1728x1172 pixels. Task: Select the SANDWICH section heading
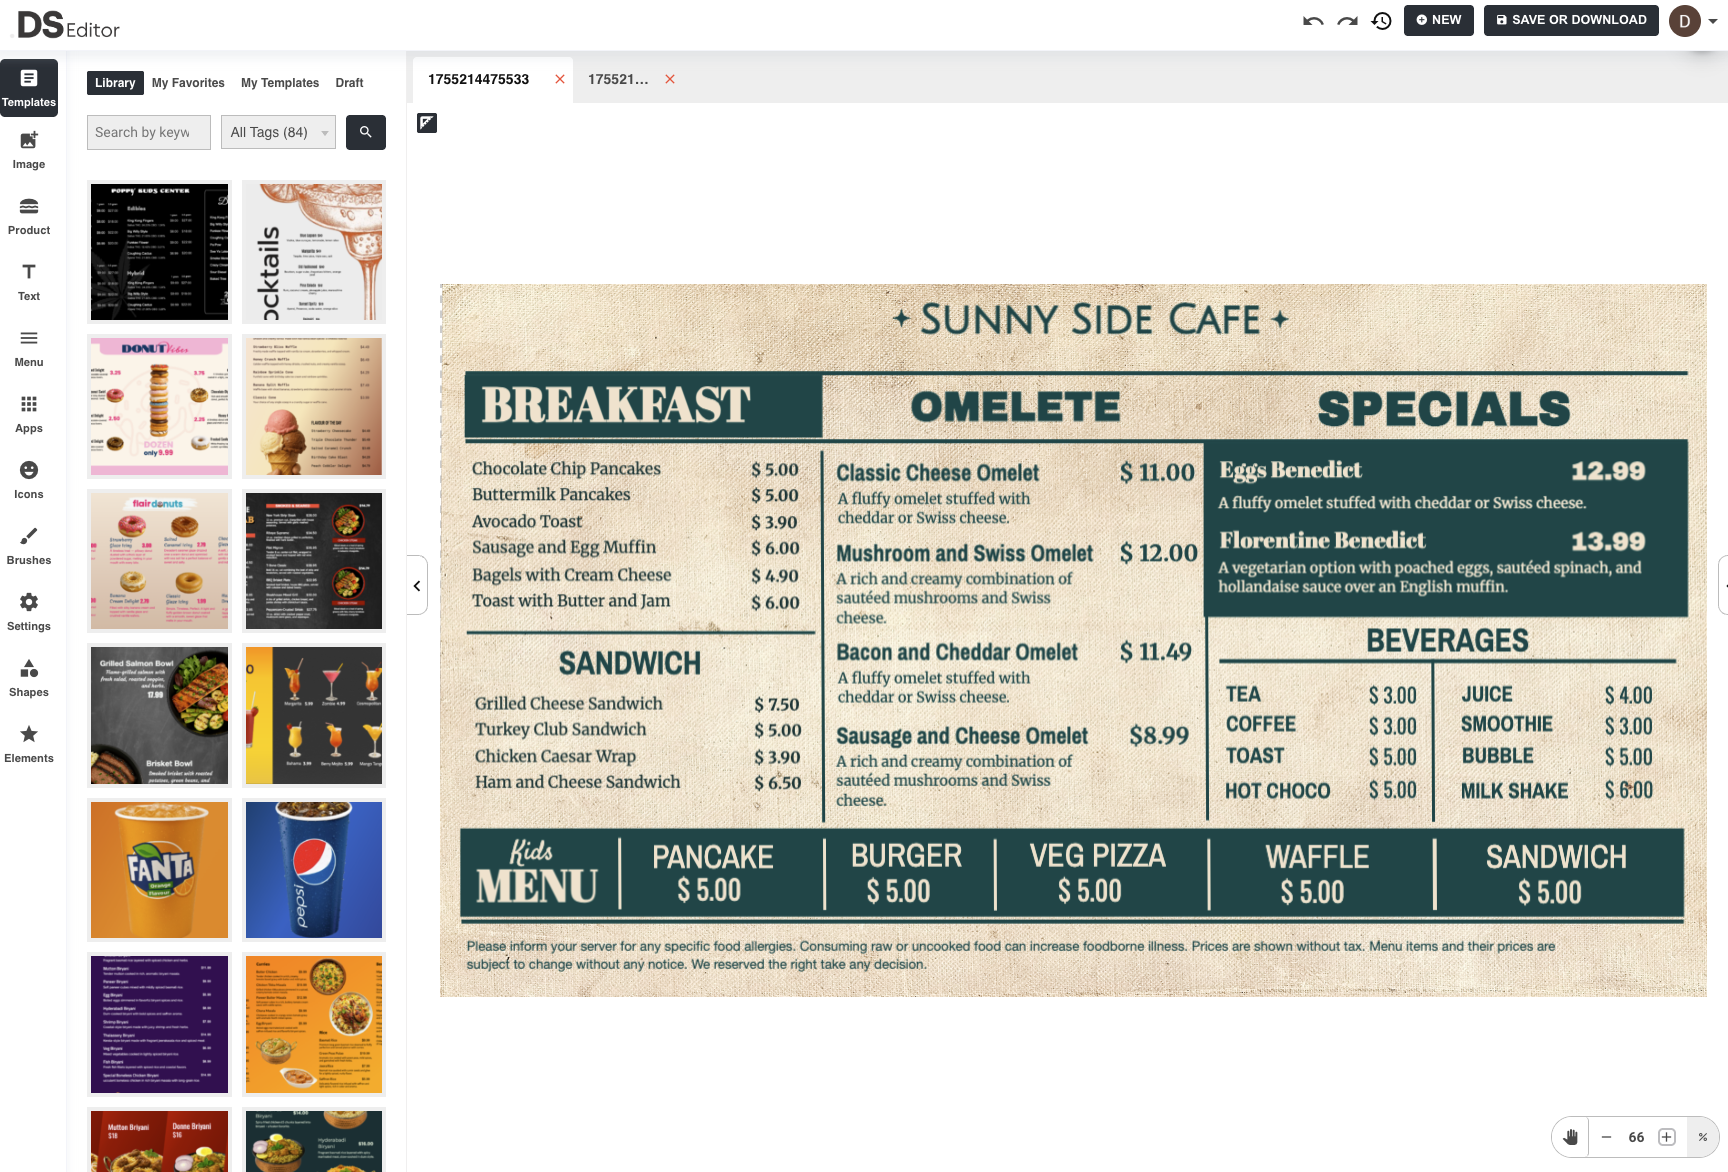click(x=630, y=663)
